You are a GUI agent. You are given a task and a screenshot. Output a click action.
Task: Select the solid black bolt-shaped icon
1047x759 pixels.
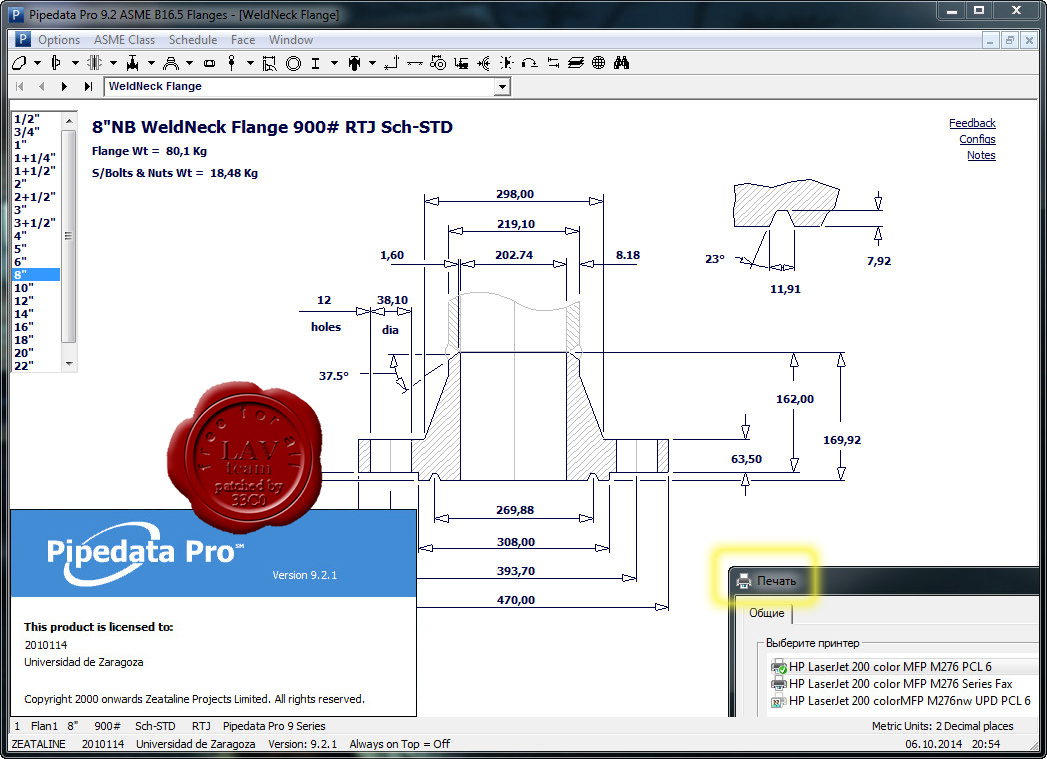pyautogui.click(x=355, y=63)
